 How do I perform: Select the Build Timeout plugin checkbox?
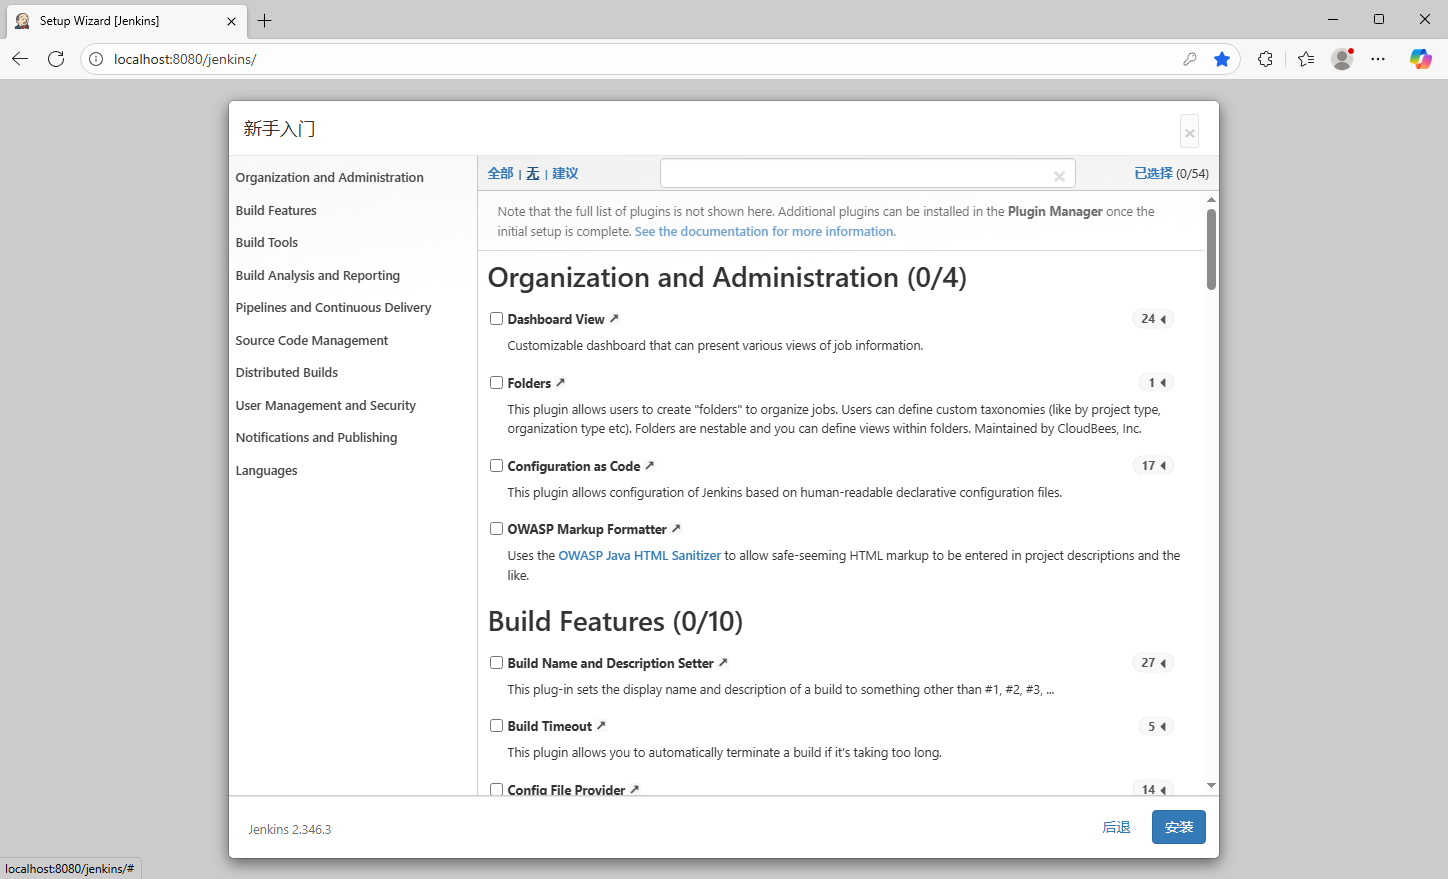(496, 726)
